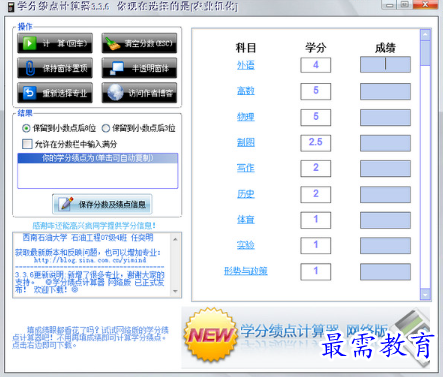This screenshot has height=377, width=443.
Task: Click the 制图 score input field
Action: coord(385,143)
